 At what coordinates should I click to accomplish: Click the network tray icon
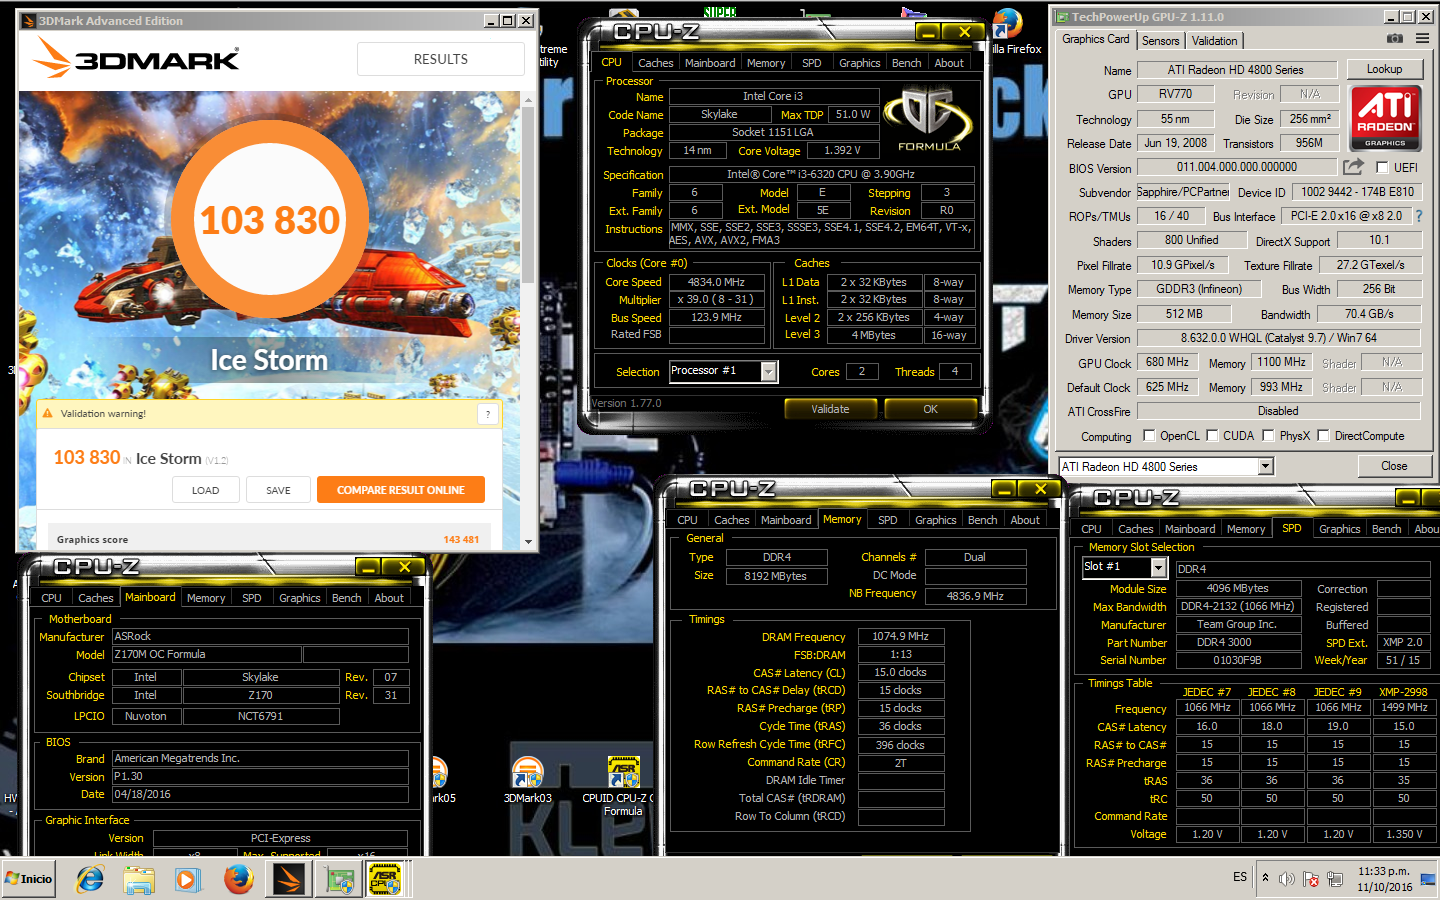pos(1335,879)
